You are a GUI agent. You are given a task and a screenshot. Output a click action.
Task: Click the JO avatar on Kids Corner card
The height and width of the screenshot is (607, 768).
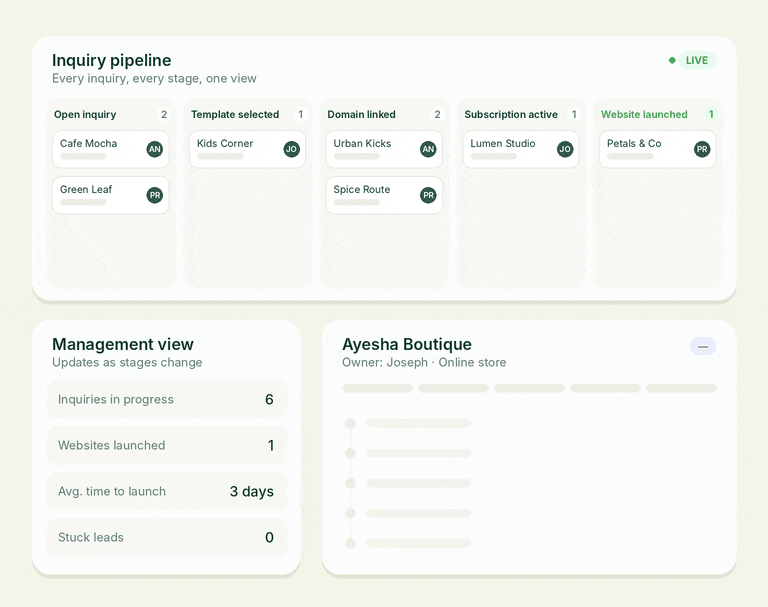click(x=291, y=149)
